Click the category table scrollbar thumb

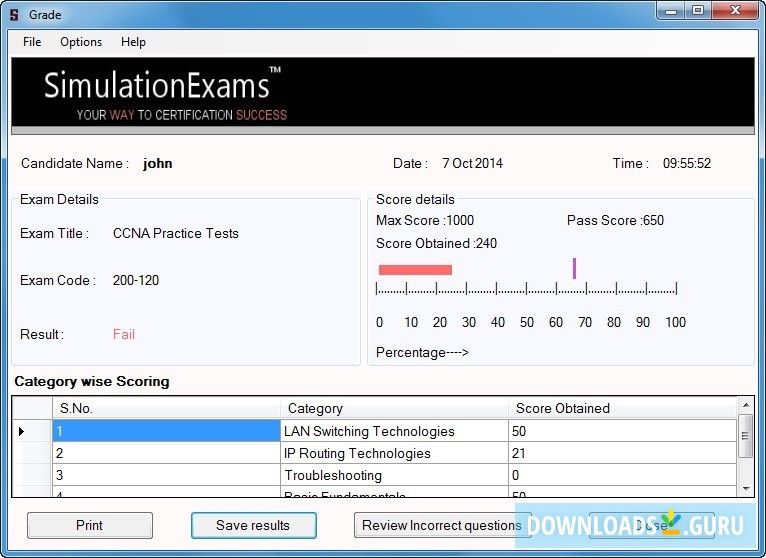tap(745, 436)
